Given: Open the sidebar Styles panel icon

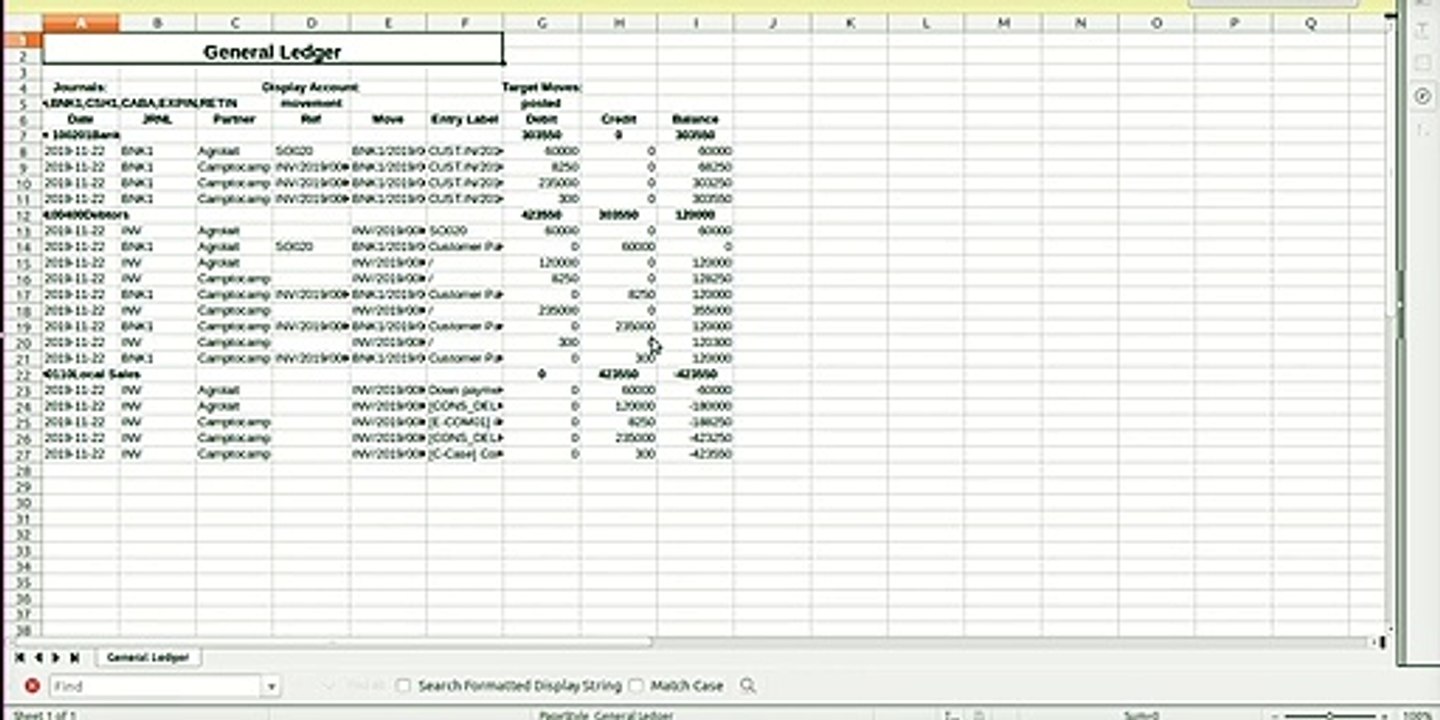Looking at the screenshot, I should (1423, 31).
